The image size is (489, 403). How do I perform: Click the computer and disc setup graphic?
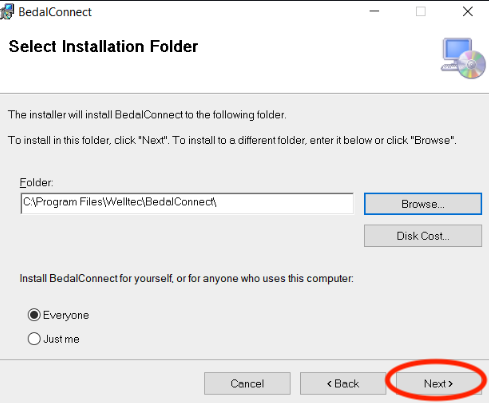pyautogui.click(x=463, y=58)
